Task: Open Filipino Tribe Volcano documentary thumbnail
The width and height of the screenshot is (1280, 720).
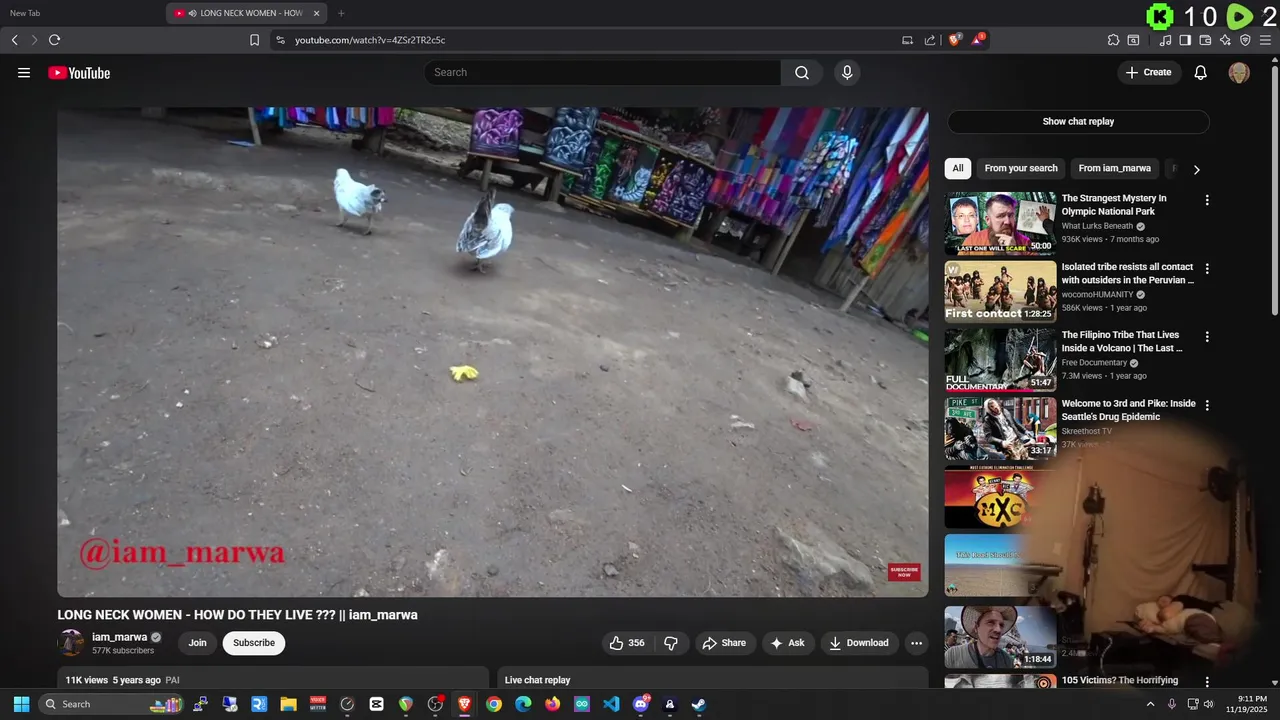Action: pyautogui.click(x=1000, y=360)
